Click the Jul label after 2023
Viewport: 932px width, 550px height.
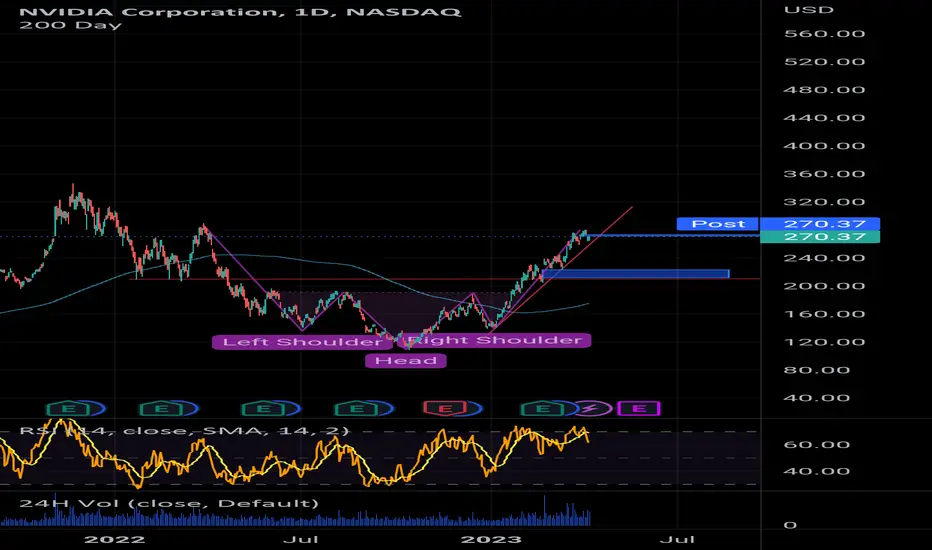[677, 540]
